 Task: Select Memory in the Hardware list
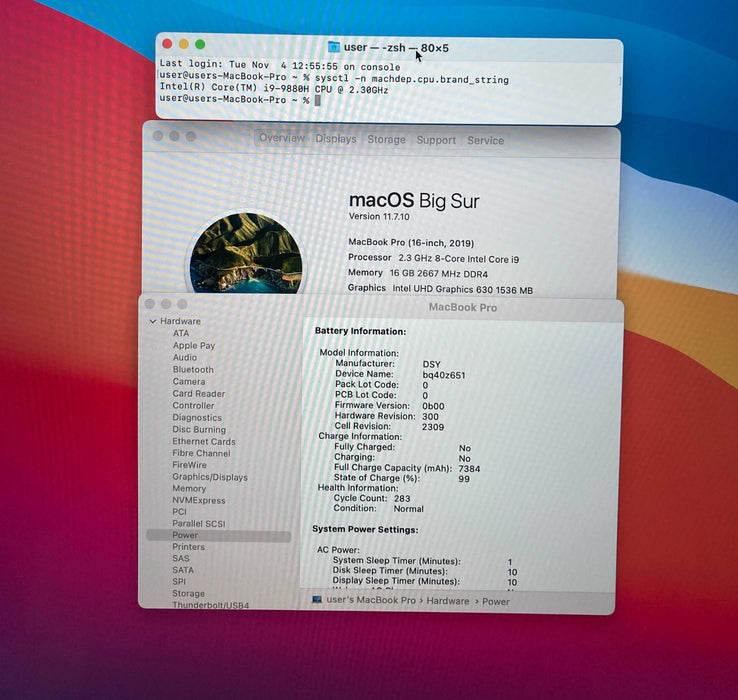(x=189, y=489)
